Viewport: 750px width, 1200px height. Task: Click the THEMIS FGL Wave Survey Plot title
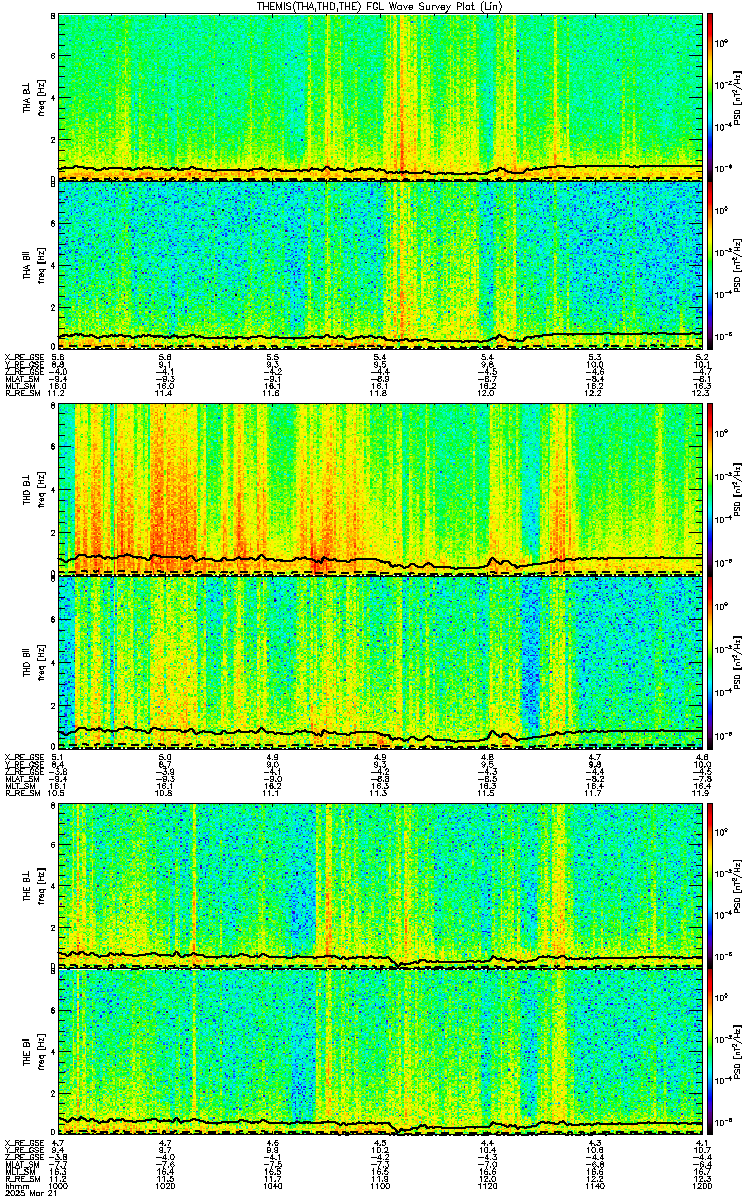tap(380, 6)
